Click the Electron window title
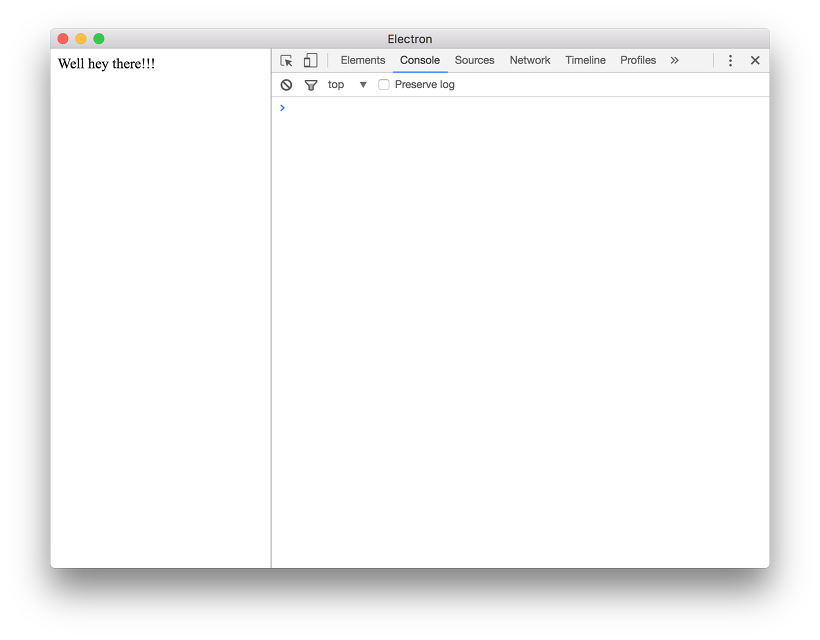 (410, 39)
